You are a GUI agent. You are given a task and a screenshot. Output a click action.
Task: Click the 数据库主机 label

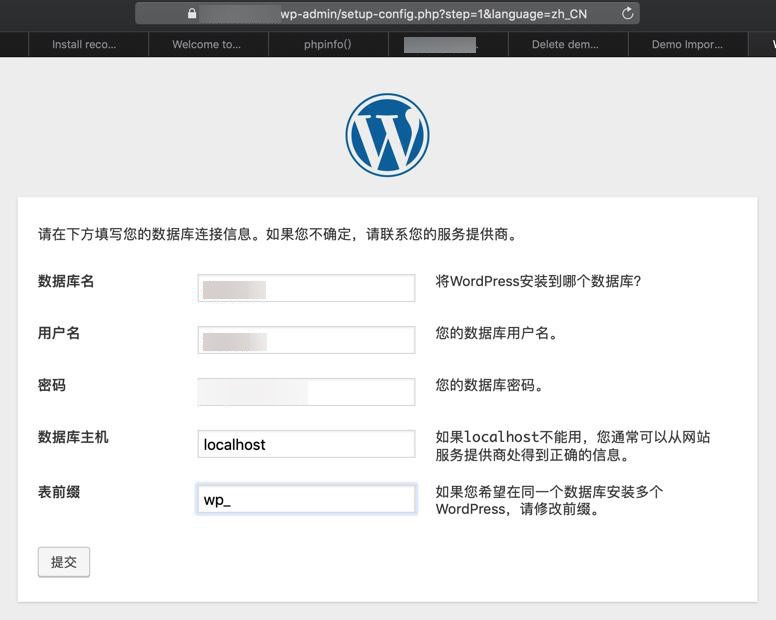pos(73,437)
